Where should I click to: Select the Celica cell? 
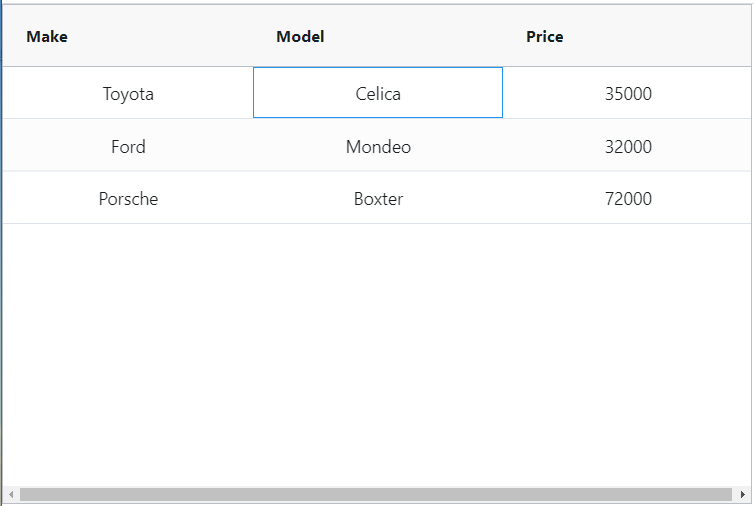(x=378, y=93)
